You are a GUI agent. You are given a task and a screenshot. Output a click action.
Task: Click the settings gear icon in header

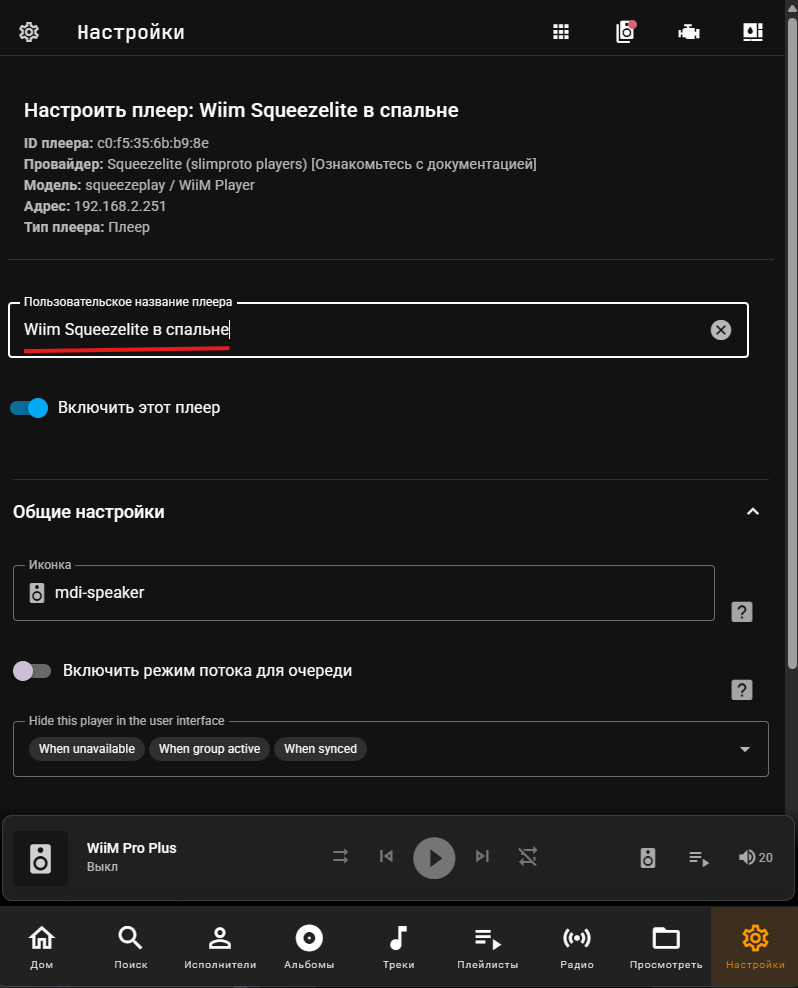tap(29, 32)
